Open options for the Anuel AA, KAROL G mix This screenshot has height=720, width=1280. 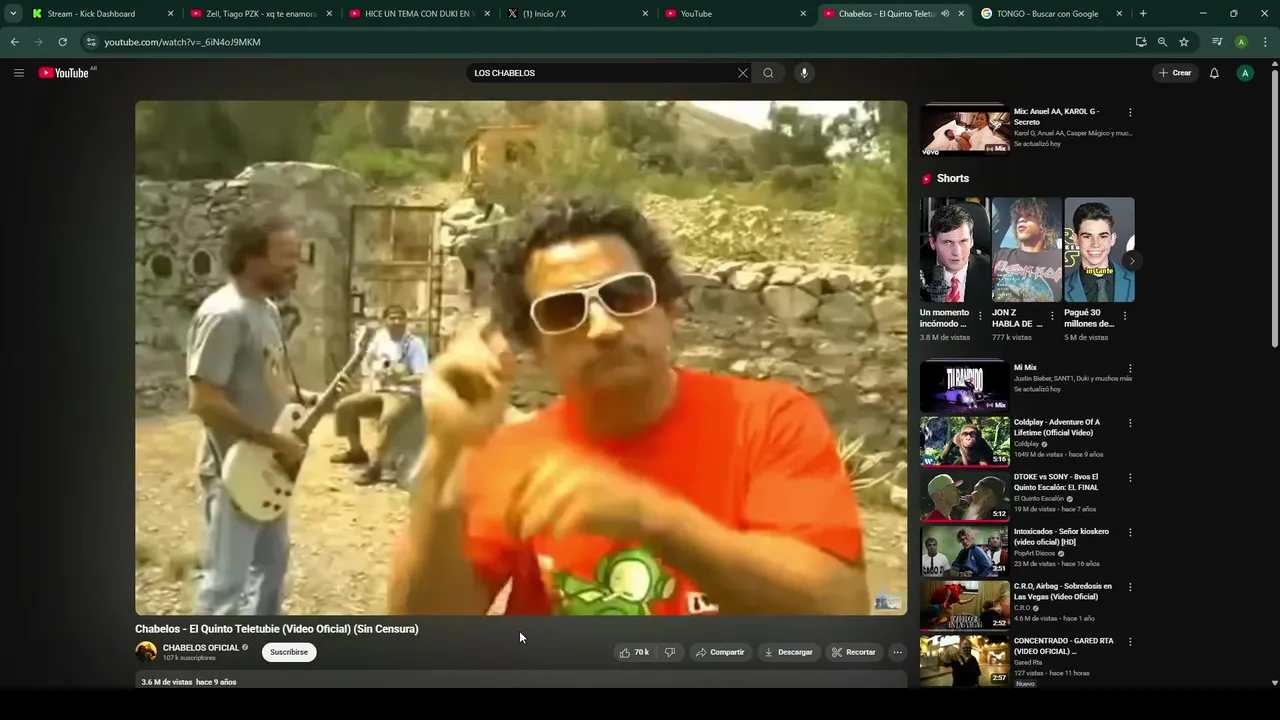coord(1130,113)
